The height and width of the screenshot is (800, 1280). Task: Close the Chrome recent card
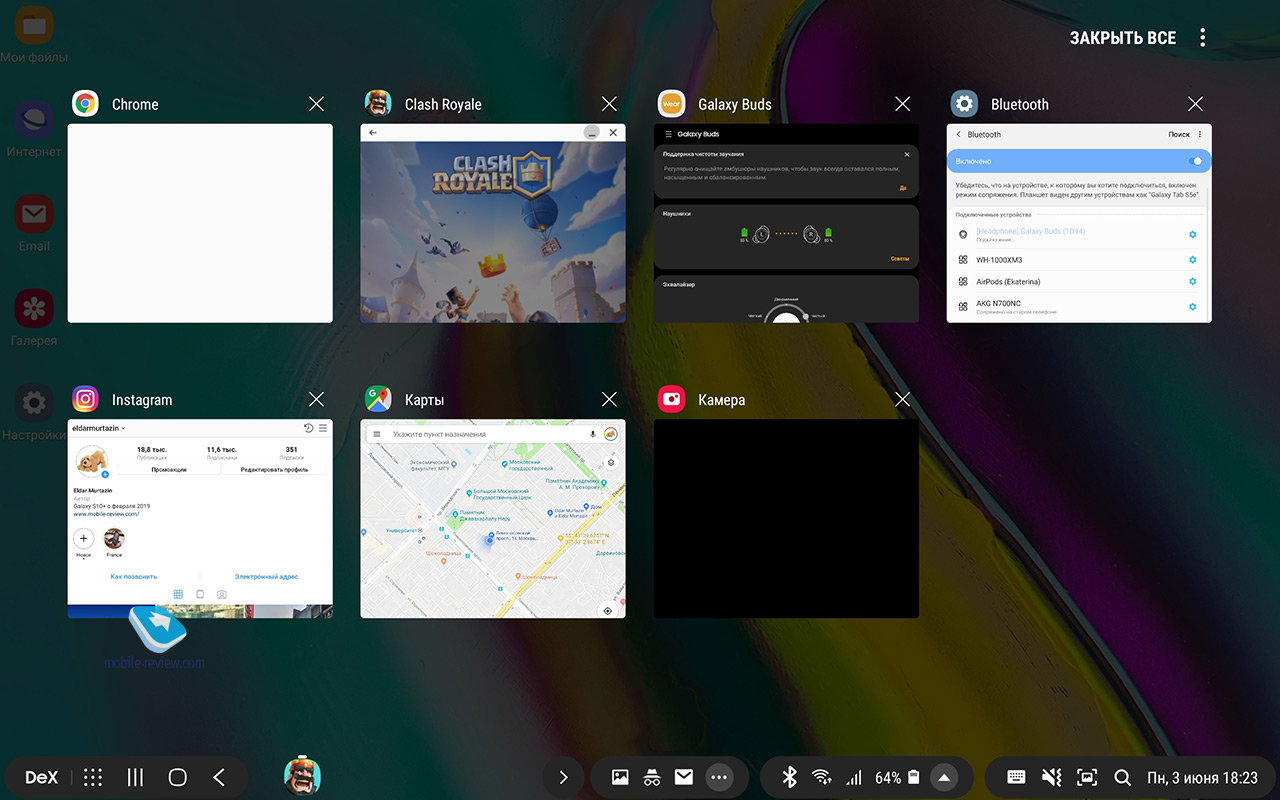click(x=317, y=104)
